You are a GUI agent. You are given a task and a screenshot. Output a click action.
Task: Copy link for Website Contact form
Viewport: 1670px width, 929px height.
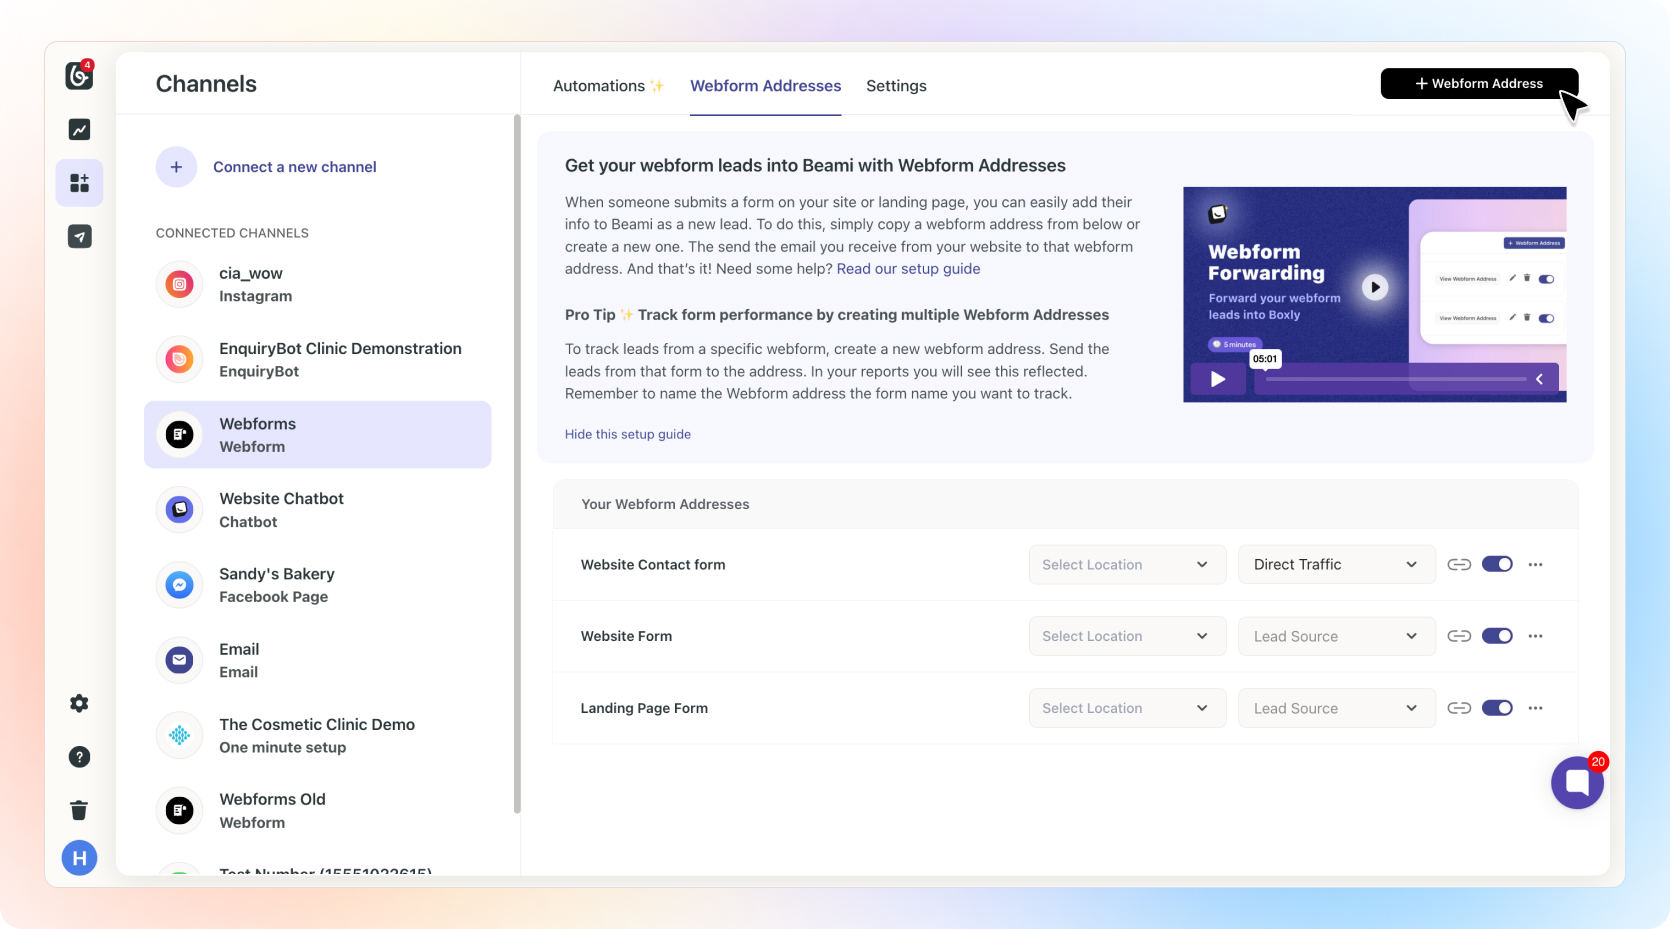(1459, 565)
